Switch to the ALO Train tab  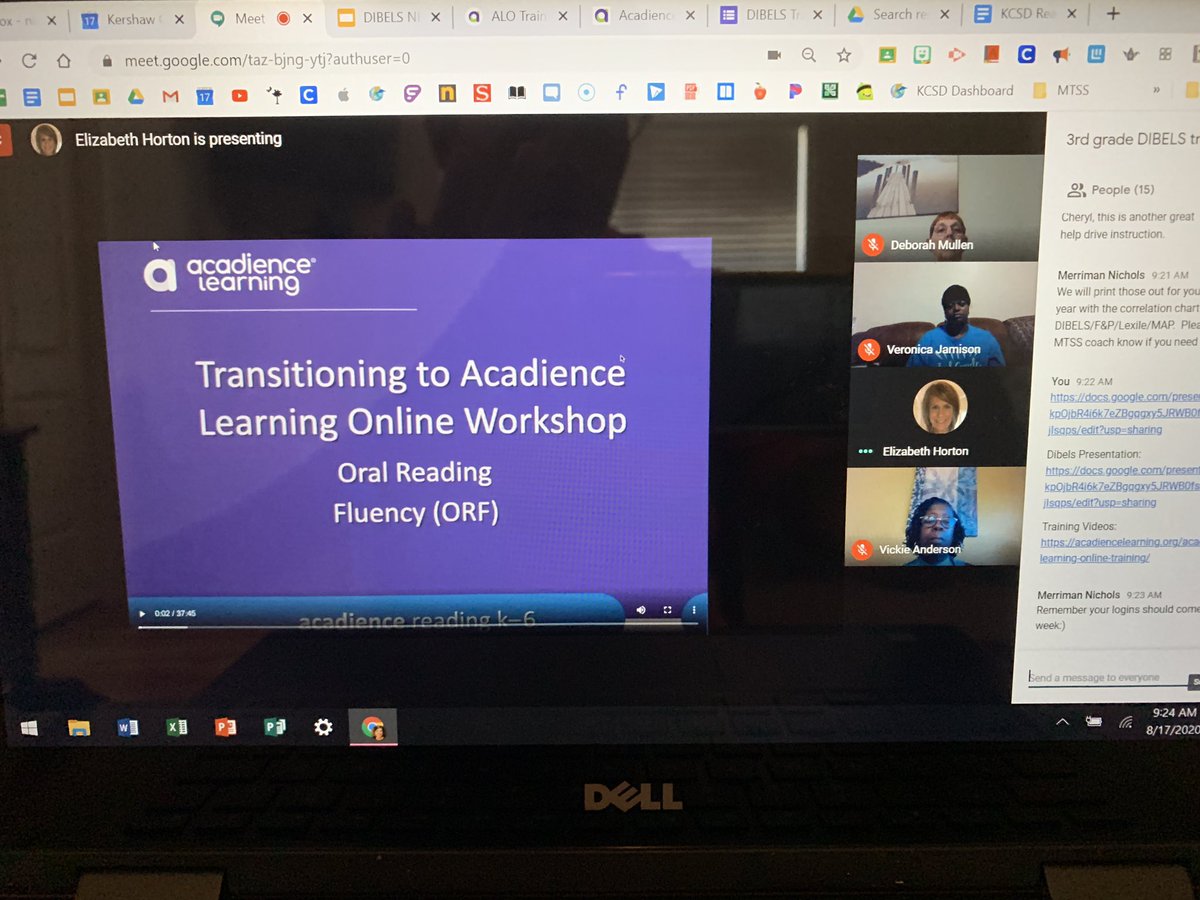tap(517, 15)
